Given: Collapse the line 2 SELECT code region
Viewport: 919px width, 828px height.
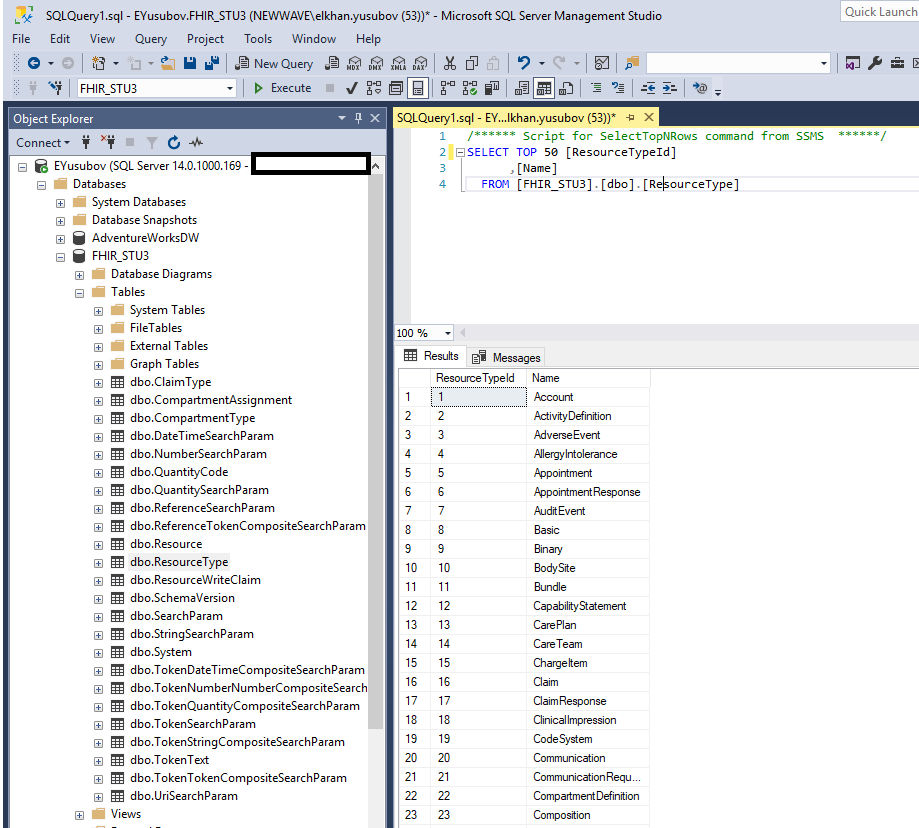Looking at the screenshot, I should [x=460, y=153].
